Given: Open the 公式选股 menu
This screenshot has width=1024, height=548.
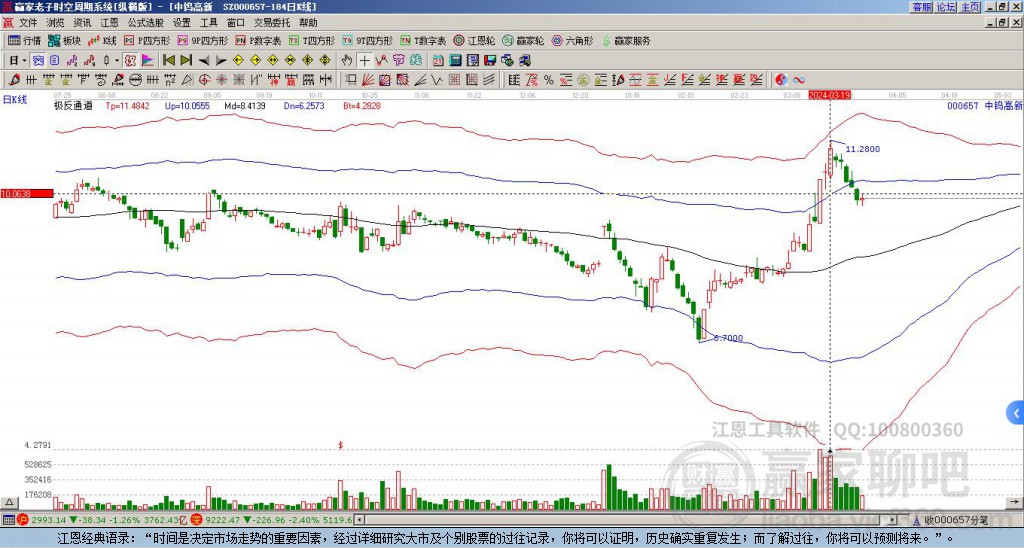Looking at the screenshot, I should (146, 23).
